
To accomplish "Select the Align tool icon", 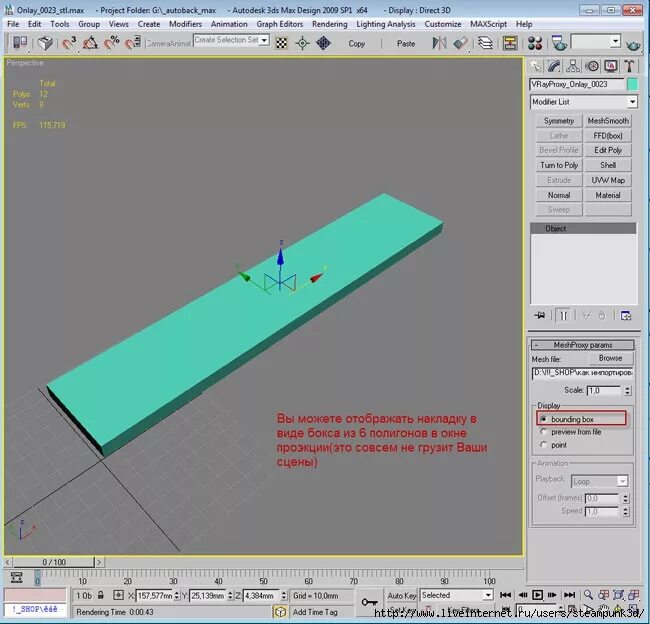I will point(460,43).
